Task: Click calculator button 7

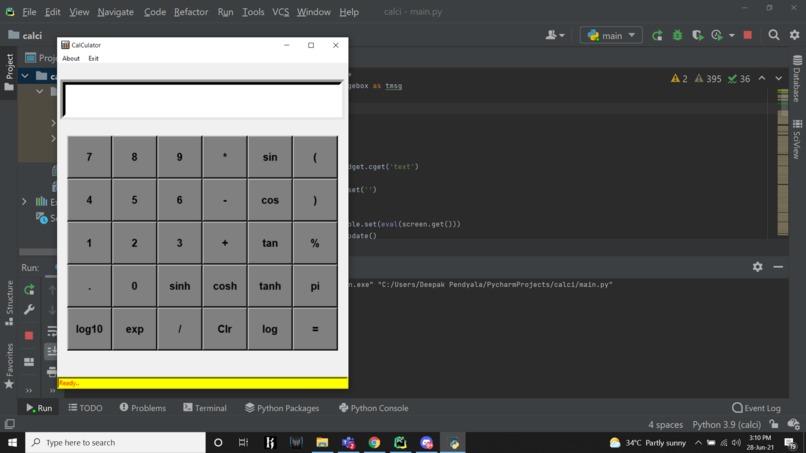Action: (x=89, y=157)
